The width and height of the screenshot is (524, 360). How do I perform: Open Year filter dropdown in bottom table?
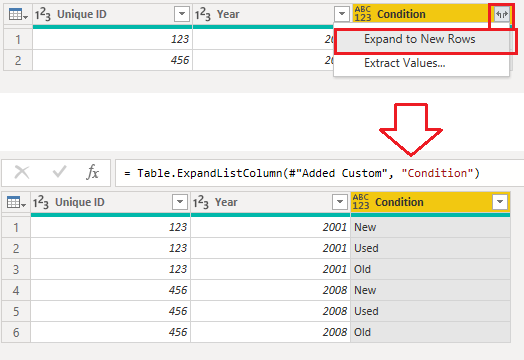[x=340, y=202]
